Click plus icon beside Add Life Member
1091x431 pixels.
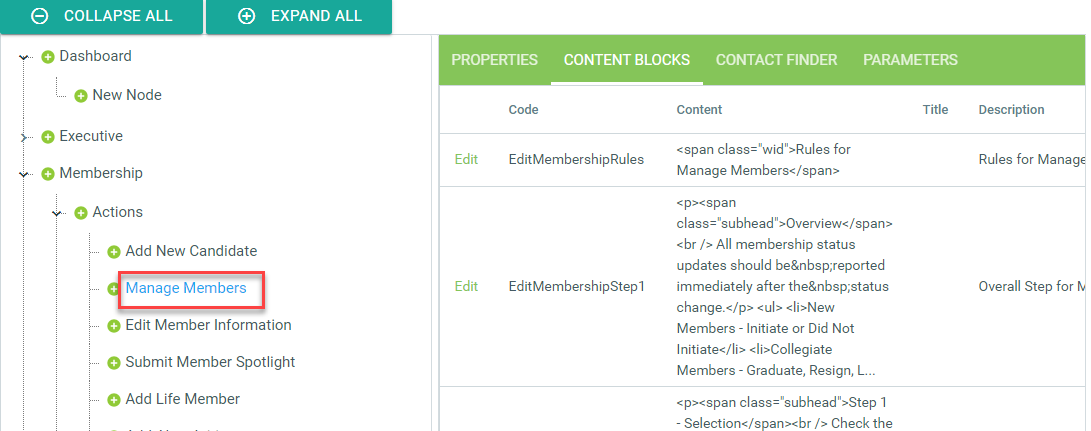point(114,400)
